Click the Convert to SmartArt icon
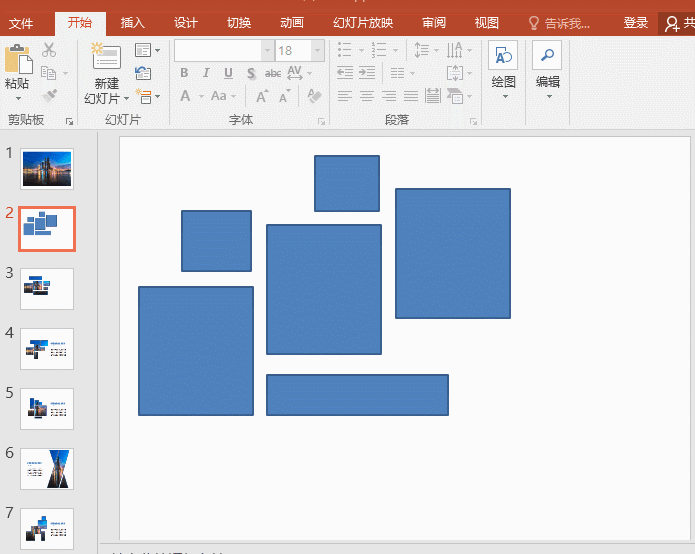695x554 pixels. 455,96
